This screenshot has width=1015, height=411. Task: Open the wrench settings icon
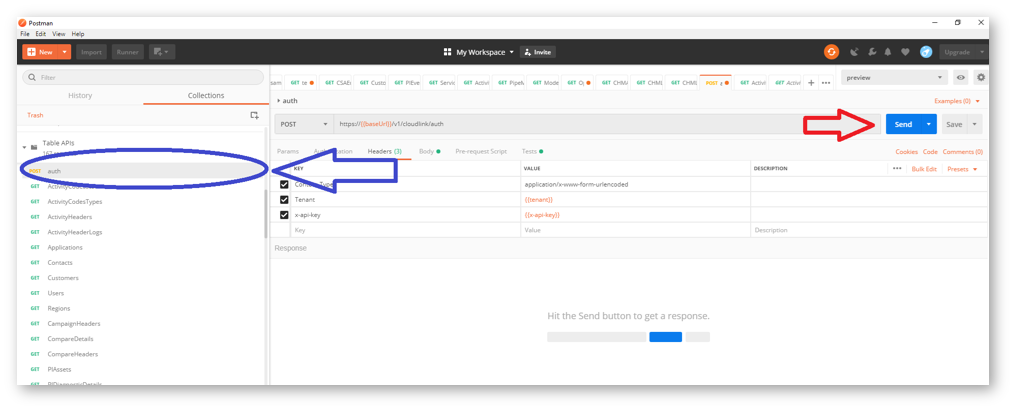point(872,52)
